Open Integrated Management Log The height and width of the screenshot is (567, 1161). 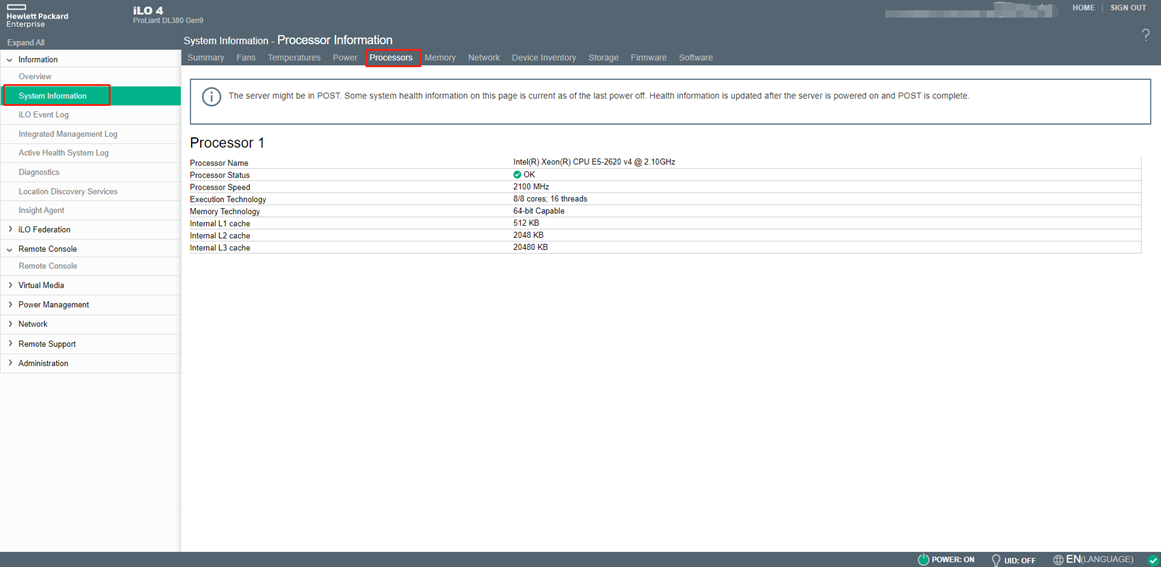67,134
